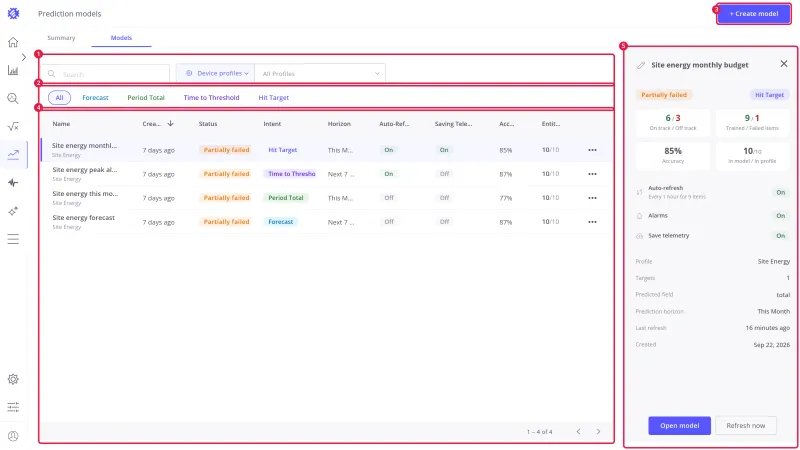Open the All Profiles combo box
This screenshot has height=450, width=800.
tap(320, 73)
